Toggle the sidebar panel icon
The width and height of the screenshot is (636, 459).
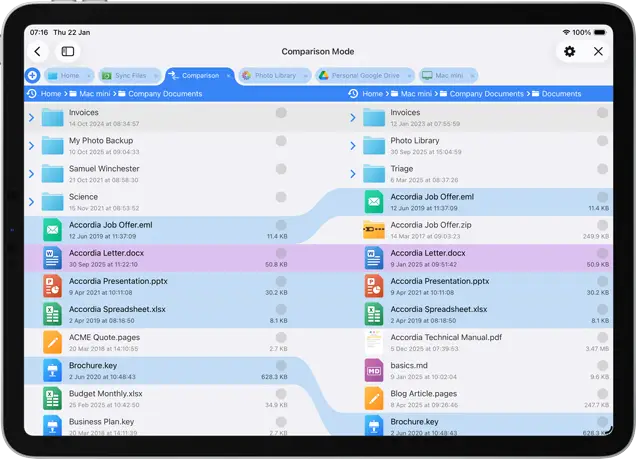67,51
